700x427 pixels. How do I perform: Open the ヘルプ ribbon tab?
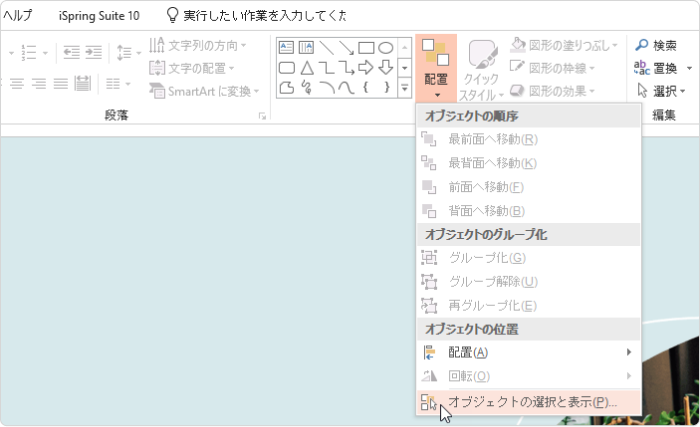coord(17,15)
